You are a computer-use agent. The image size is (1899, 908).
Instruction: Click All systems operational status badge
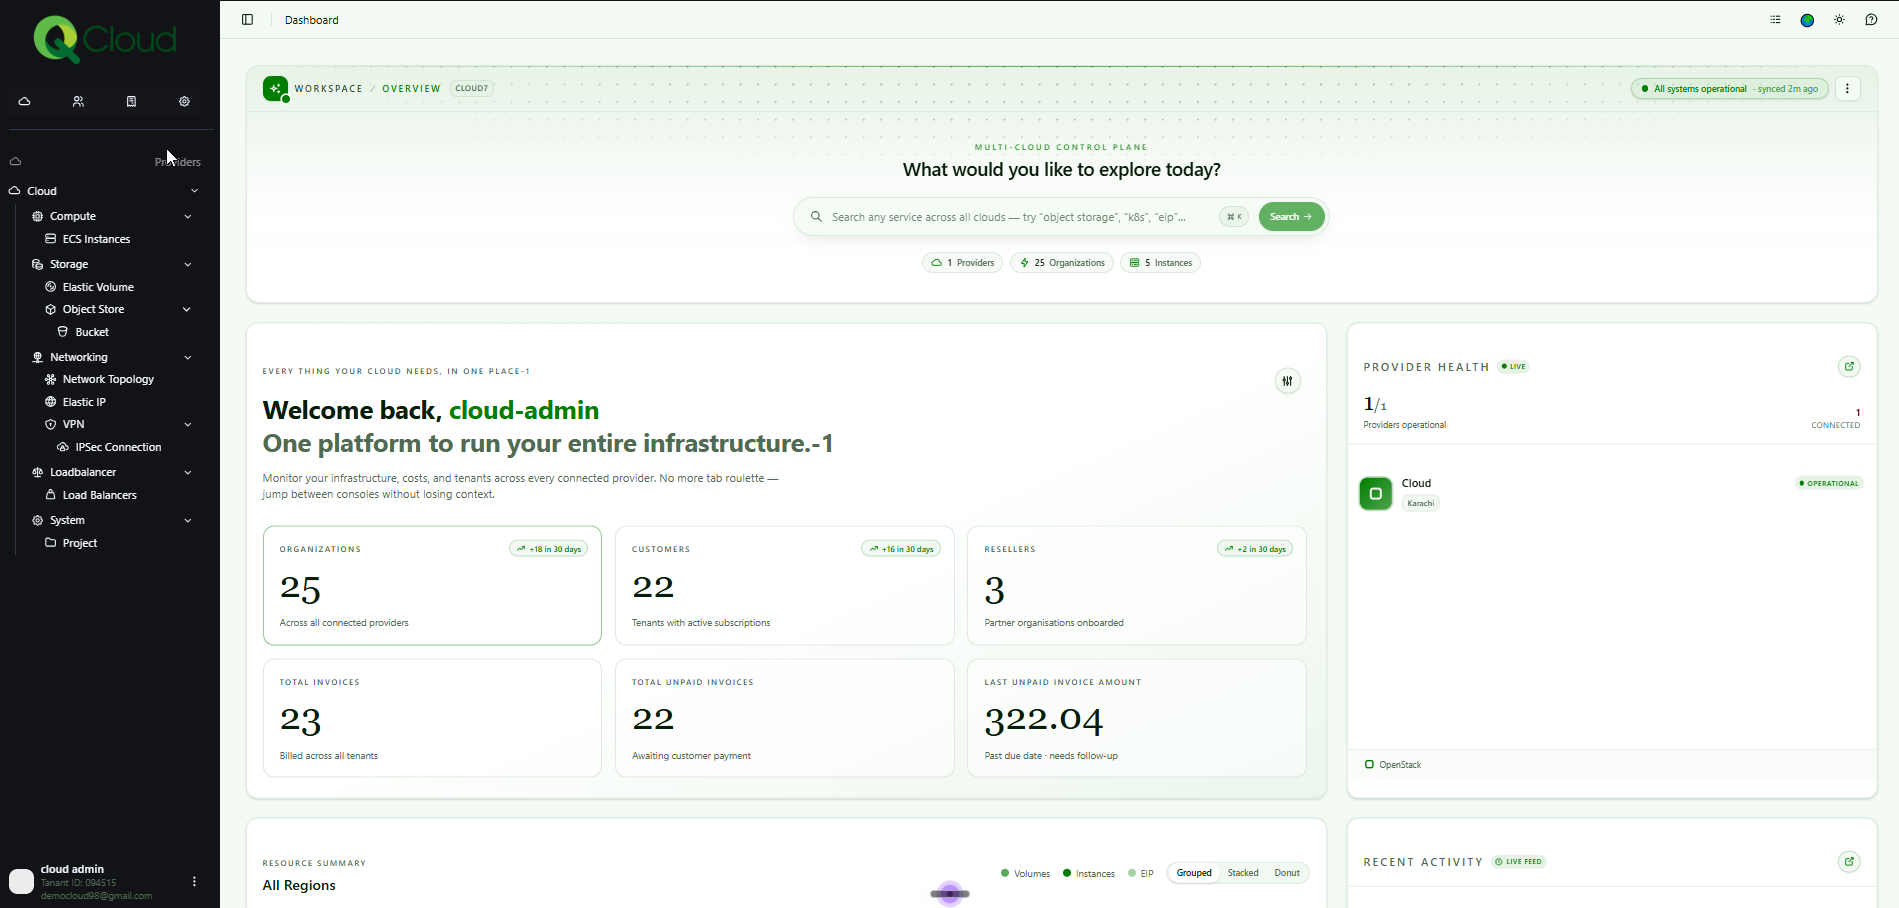tap(1730, 89)
